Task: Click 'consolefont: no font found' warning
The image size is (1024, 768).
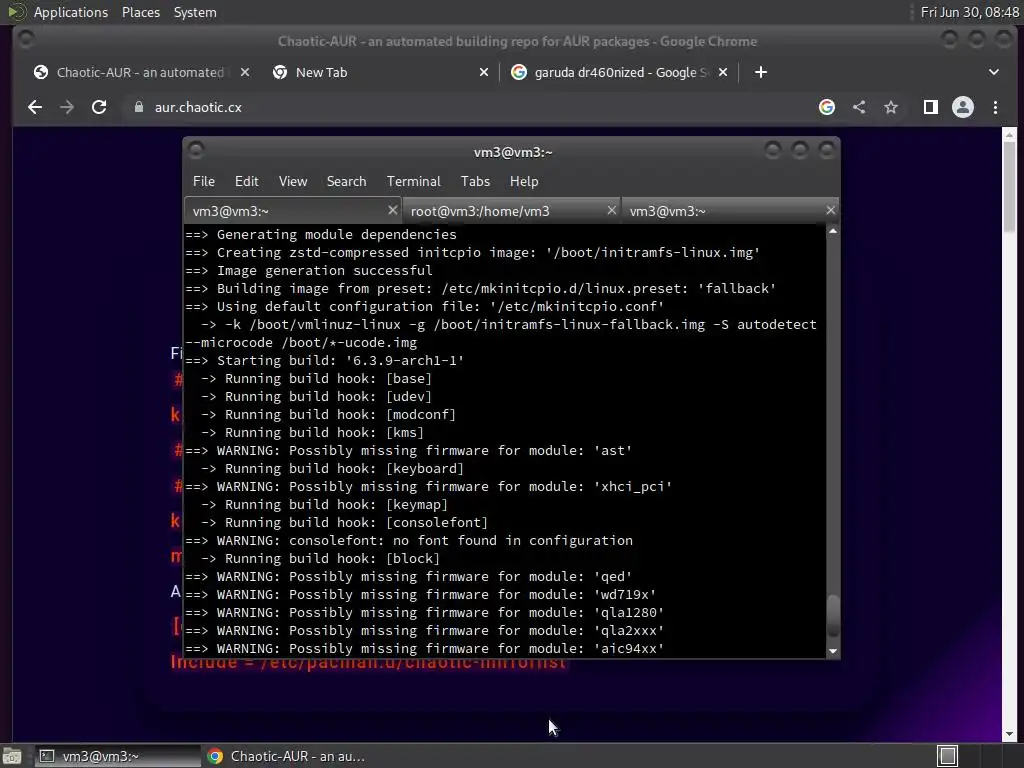Action: pos(409,540)
